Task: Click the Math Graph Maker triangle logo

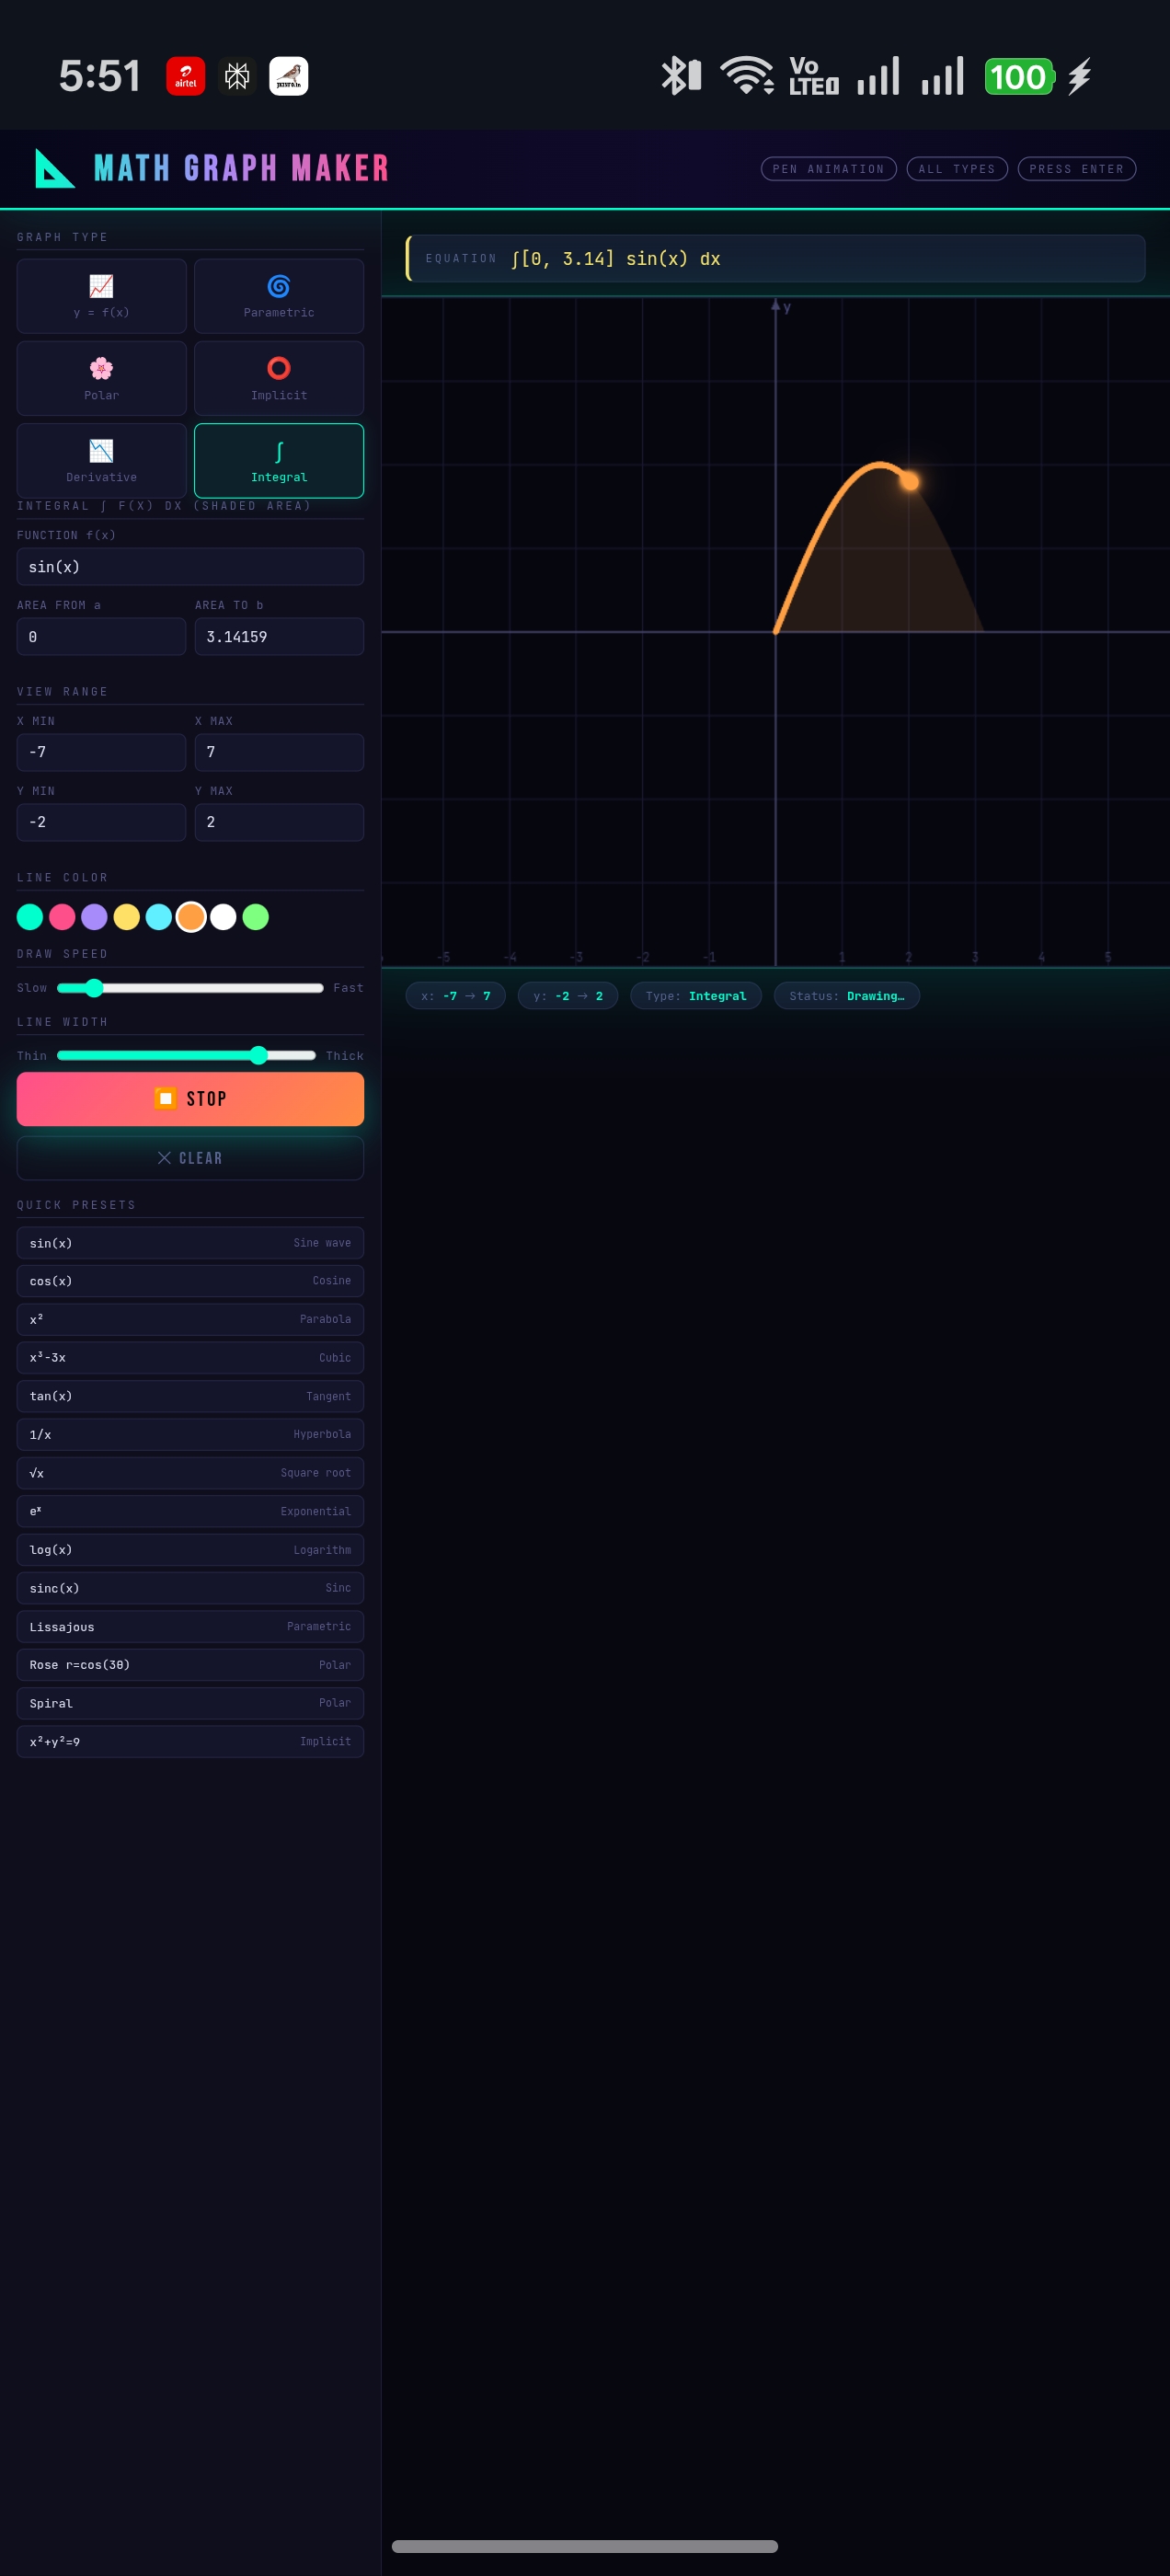Action: click(x=54, y=168)
